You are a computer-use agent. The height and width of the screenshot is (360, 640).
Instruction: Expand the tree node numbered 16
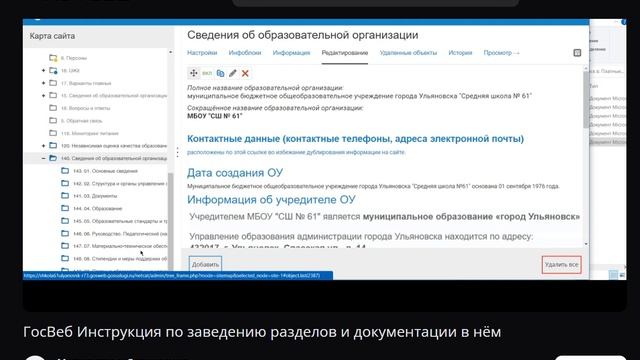pos(43,71)
